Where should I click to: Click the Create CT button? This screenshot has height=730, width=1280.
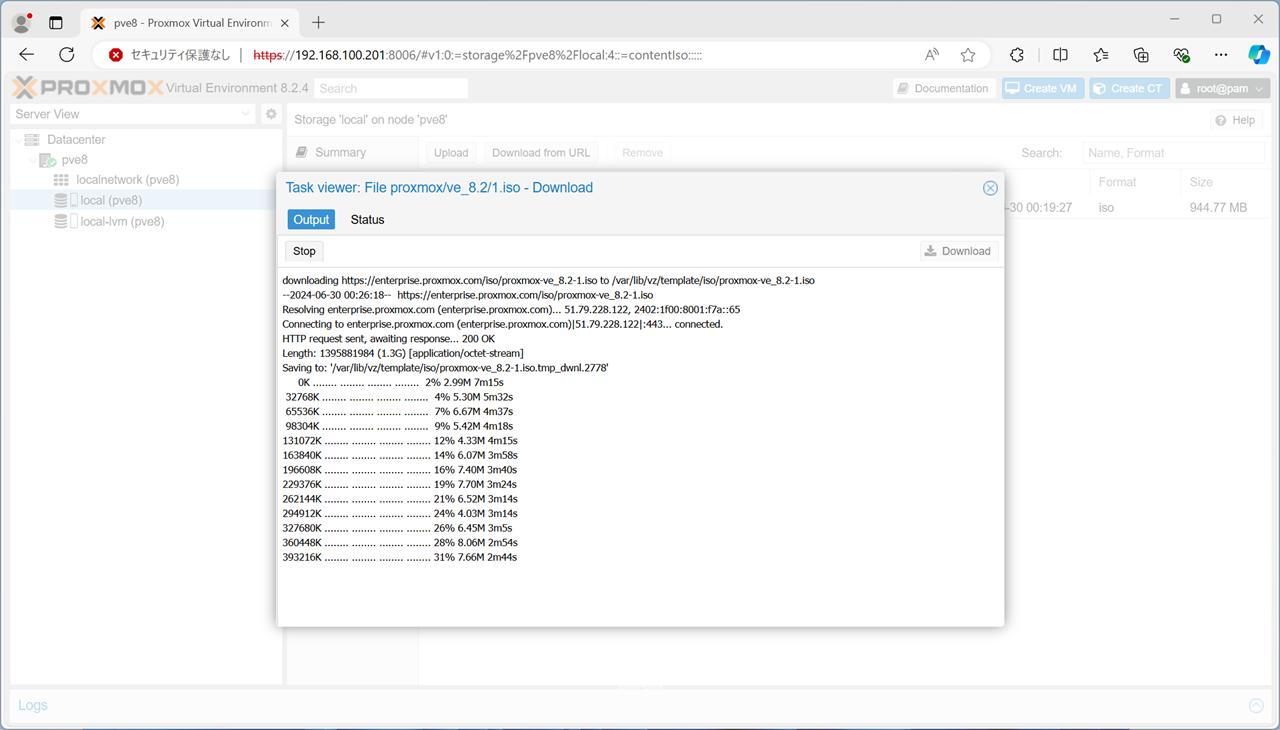(1128, 88)
